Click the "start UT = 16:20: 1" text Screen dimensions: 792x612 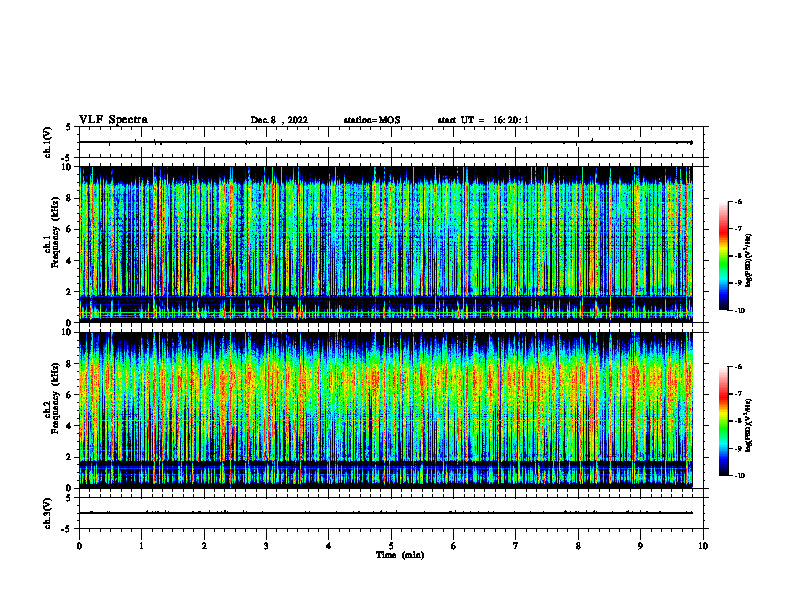pos(483,120)
